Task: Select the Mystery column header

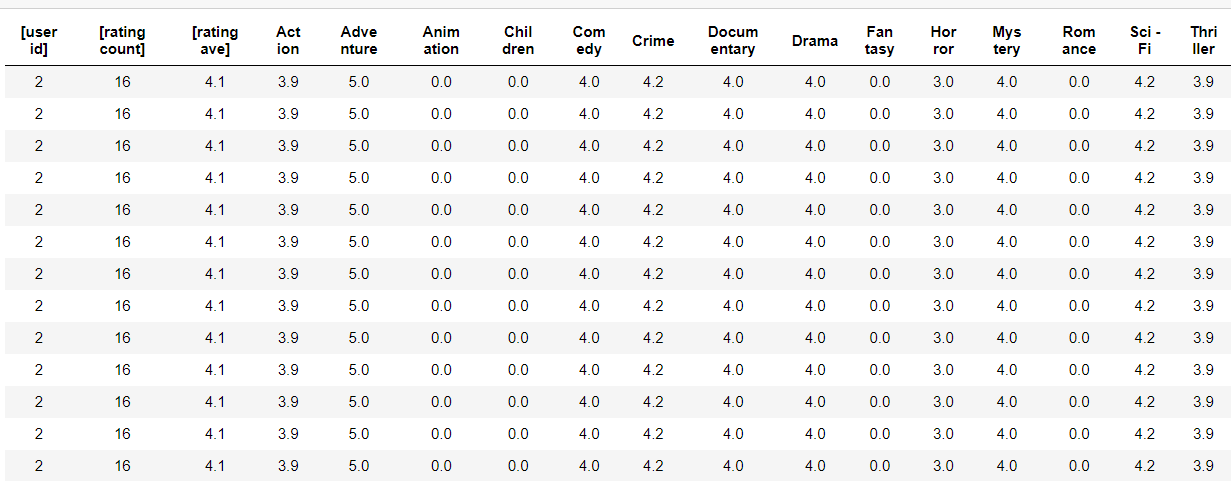Action: click(x=1007, y=41)
